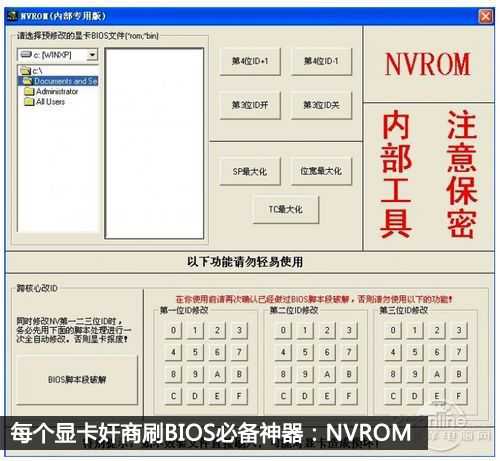Click the 第4位ID+1 button
Screen dimensions: 500x461
point(250,61)
